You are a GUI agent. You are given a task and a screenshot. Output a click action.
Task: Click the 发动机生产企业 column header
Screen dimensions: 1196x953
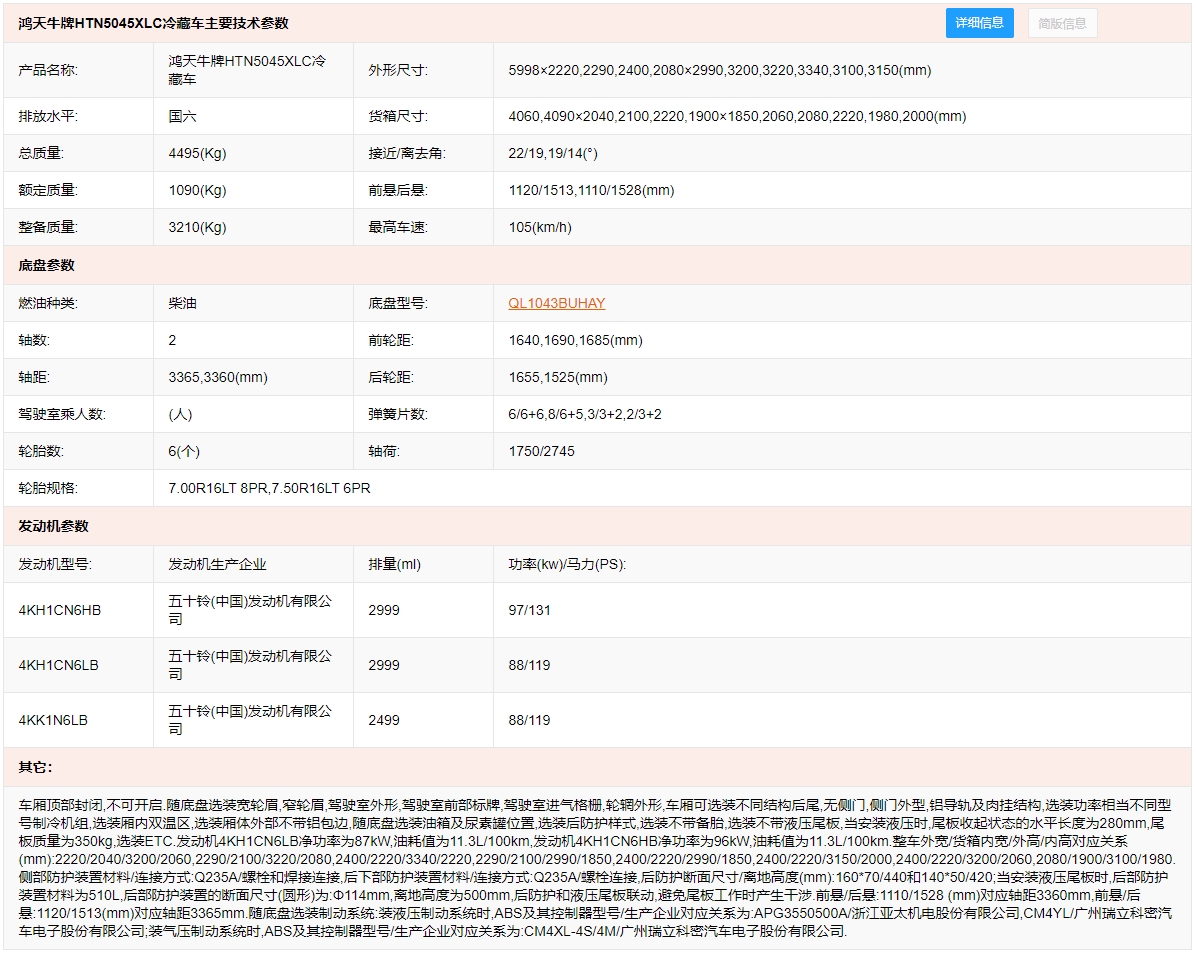pyautogui.click(x=217, y=565)
